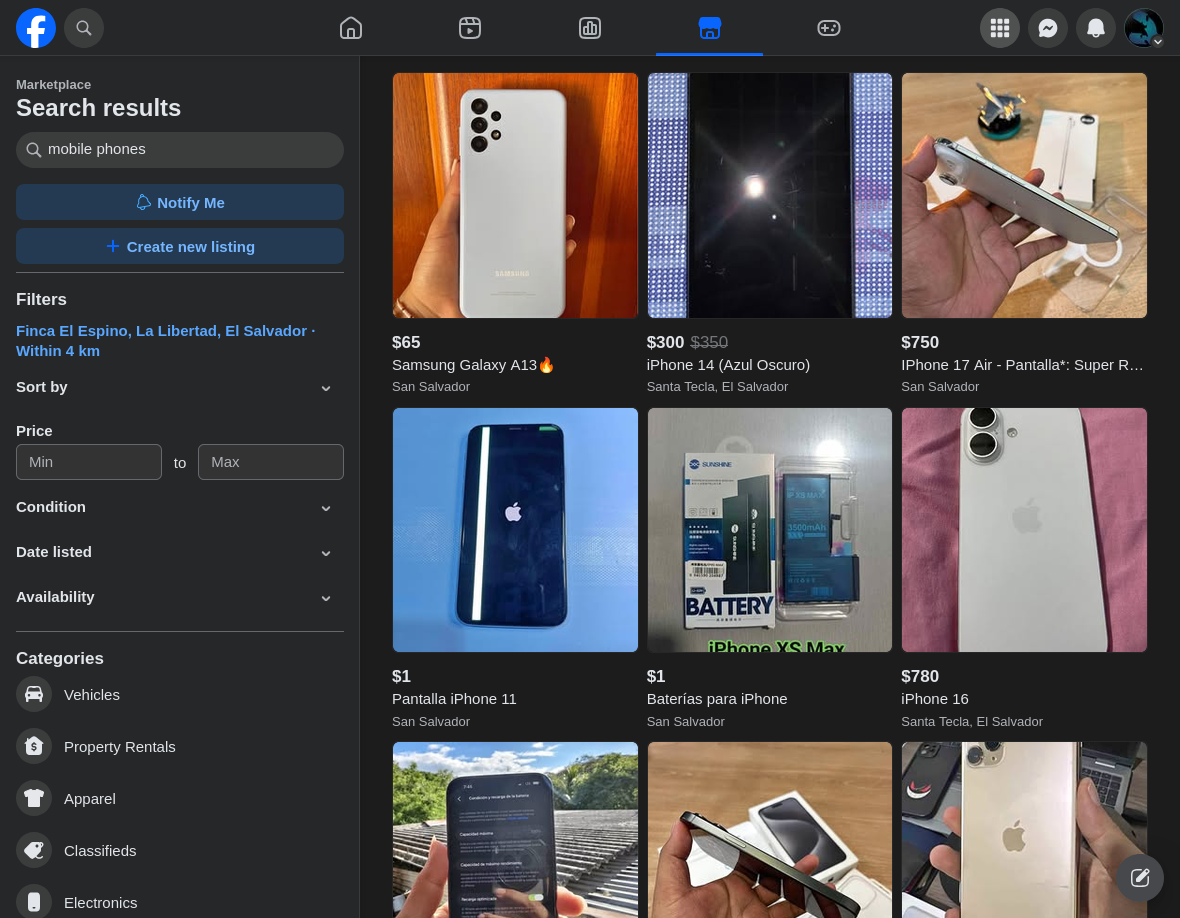This screenshot has height=918, width=1180.
Task: Open listing photo showing battery settings phone
Action: pos(515,830)
